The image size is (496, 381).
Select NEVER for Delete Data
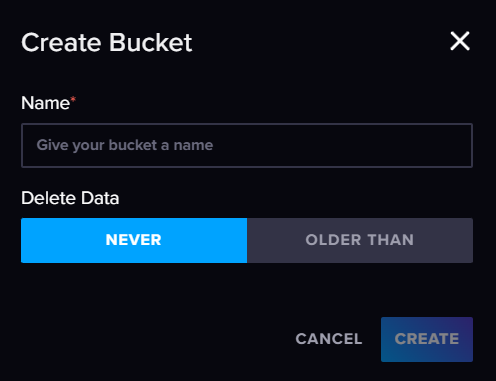(134, 240)
